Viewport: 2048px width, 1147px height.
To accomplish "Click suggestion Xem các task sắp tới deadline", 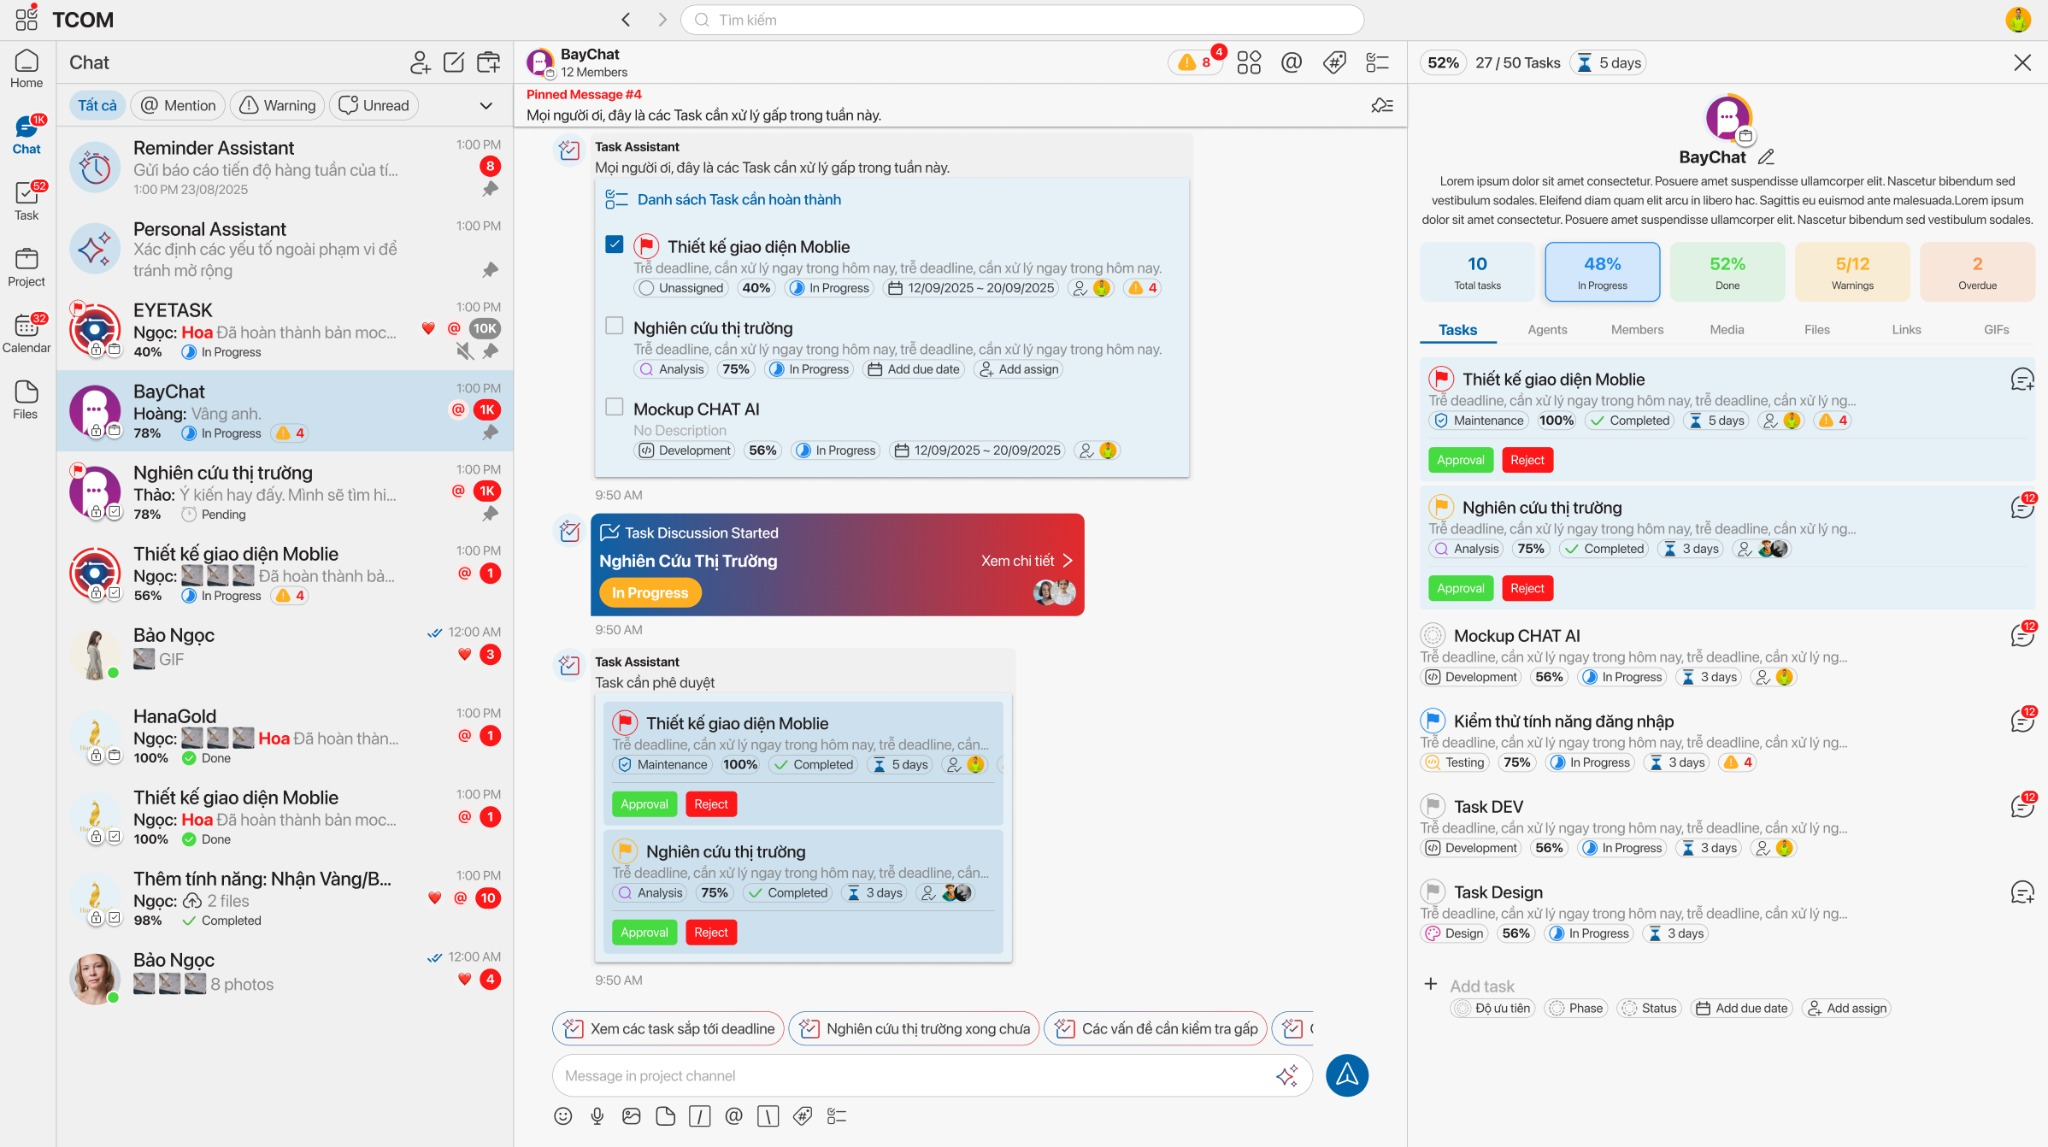I will click(668, 1028).
